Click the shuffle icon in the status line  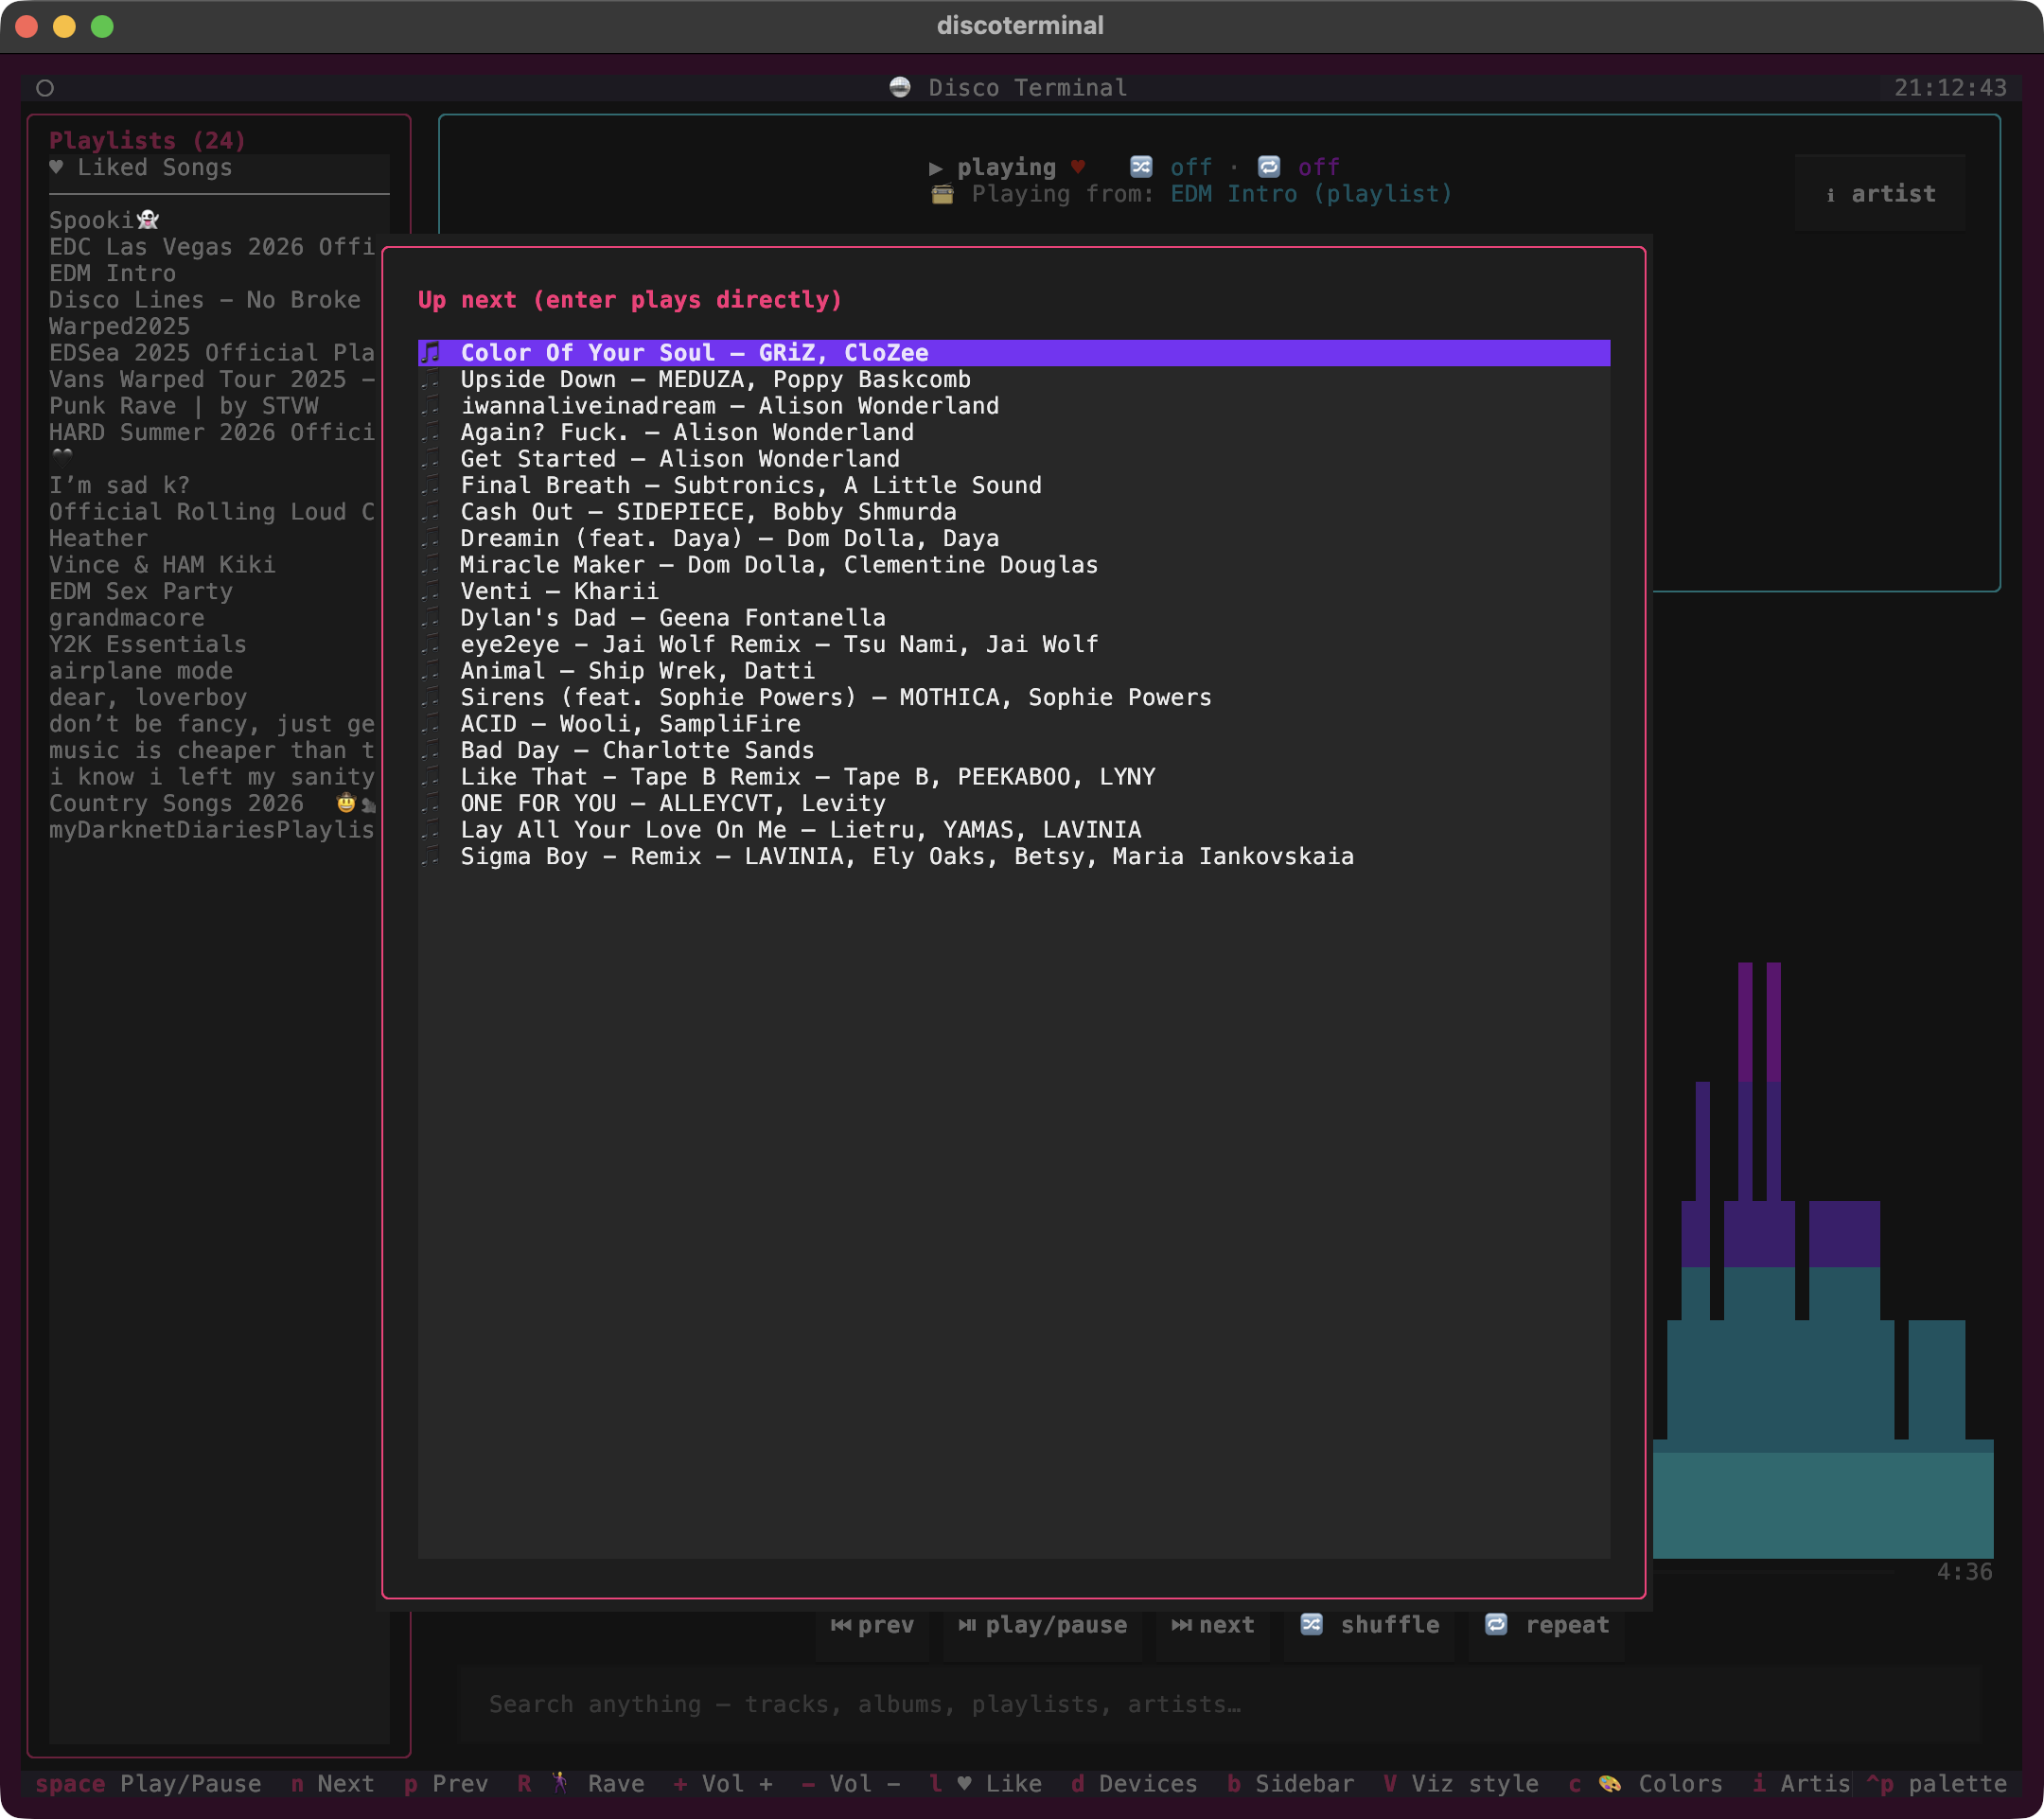[x=1141, y=167]
